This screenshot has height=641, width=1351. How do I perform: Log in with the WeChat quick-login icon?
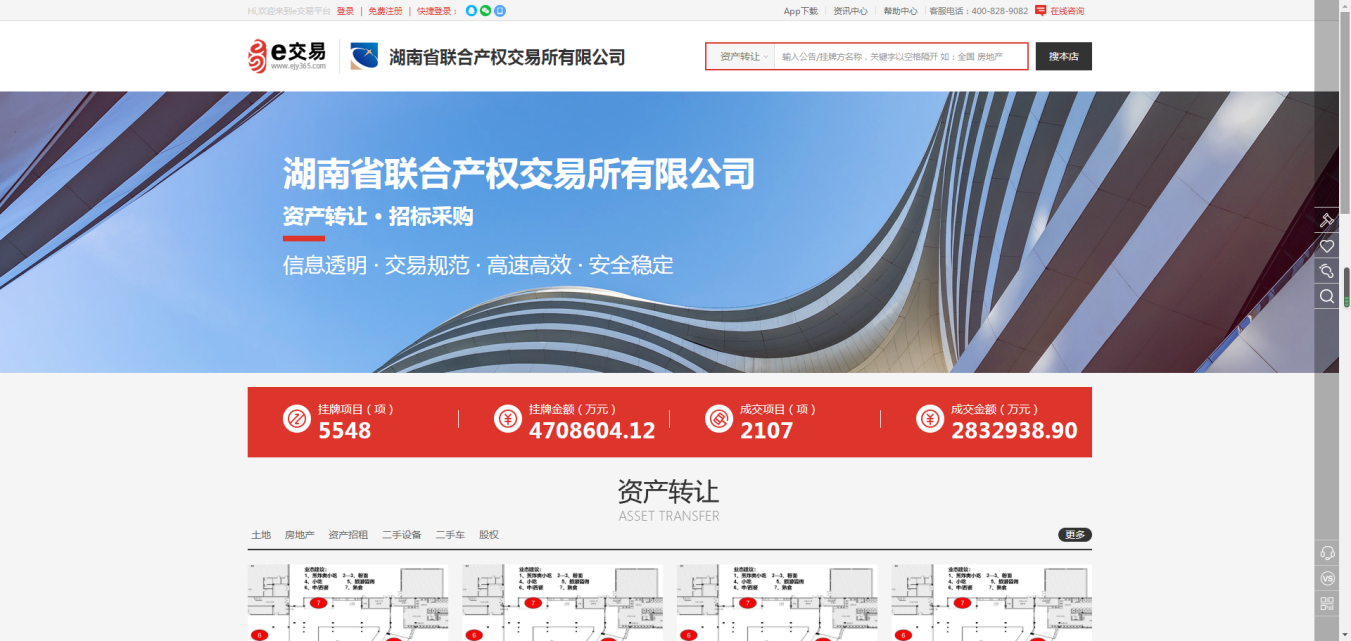[486, 11]
